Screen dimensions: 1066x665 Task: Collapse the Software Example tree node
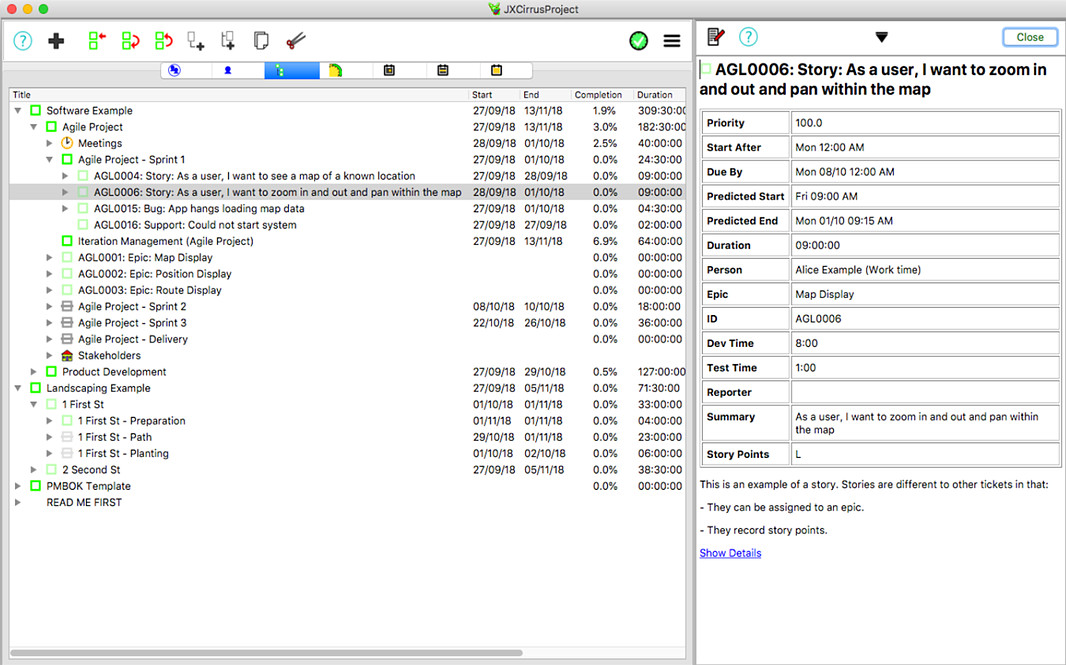click(x=18, y=110)
